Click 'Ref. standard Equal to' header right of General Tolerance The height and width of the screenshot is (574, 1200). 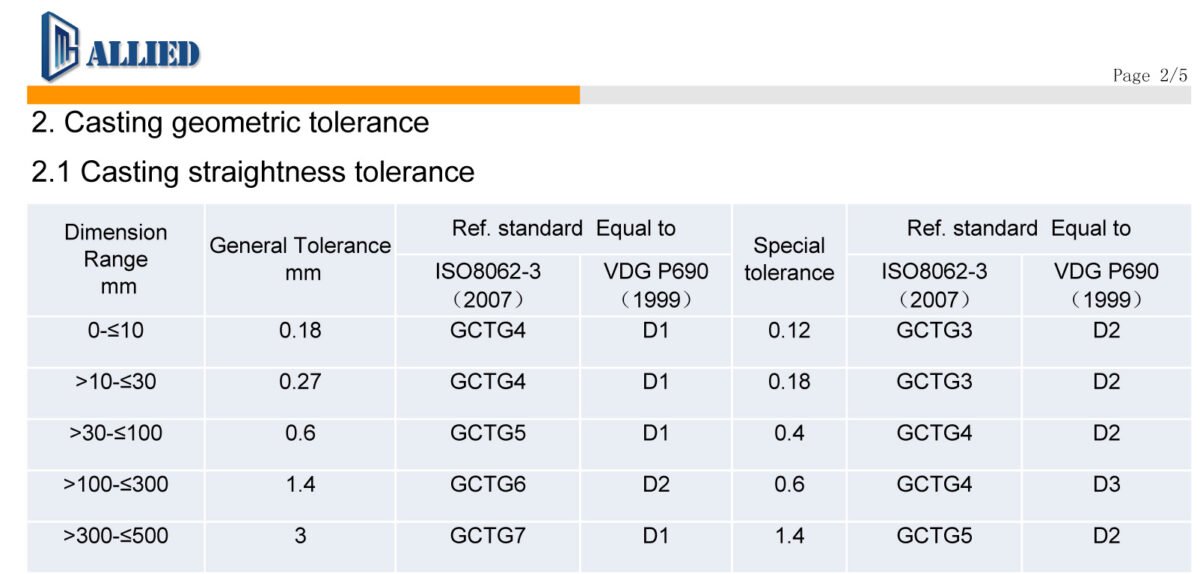(x=564, y=228)
